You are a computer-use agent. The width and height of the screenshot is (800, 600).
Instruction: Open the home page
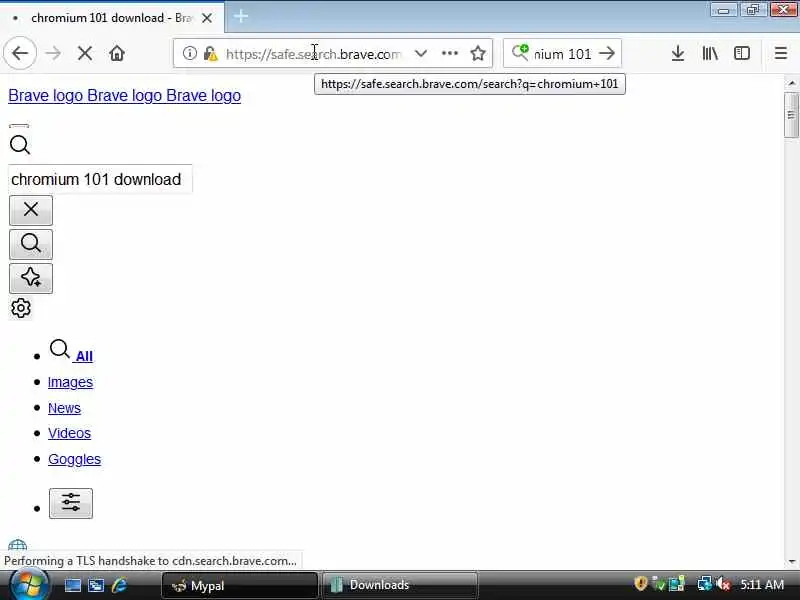[x=117, y=53]
